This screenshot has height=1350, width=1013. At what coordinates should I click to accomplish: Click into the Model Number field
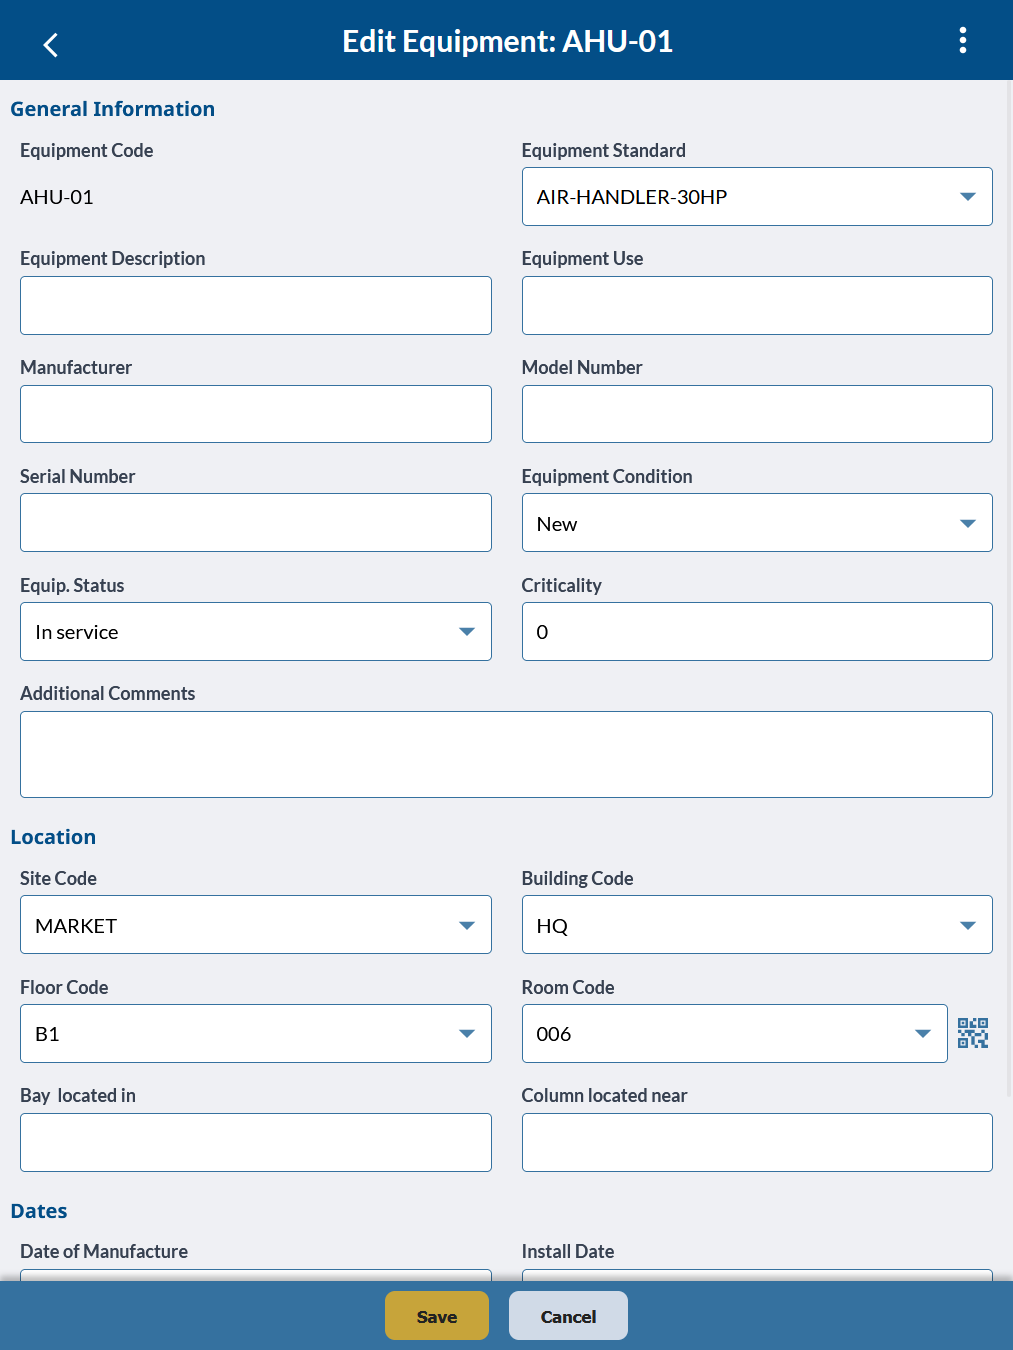coord(756,414)
